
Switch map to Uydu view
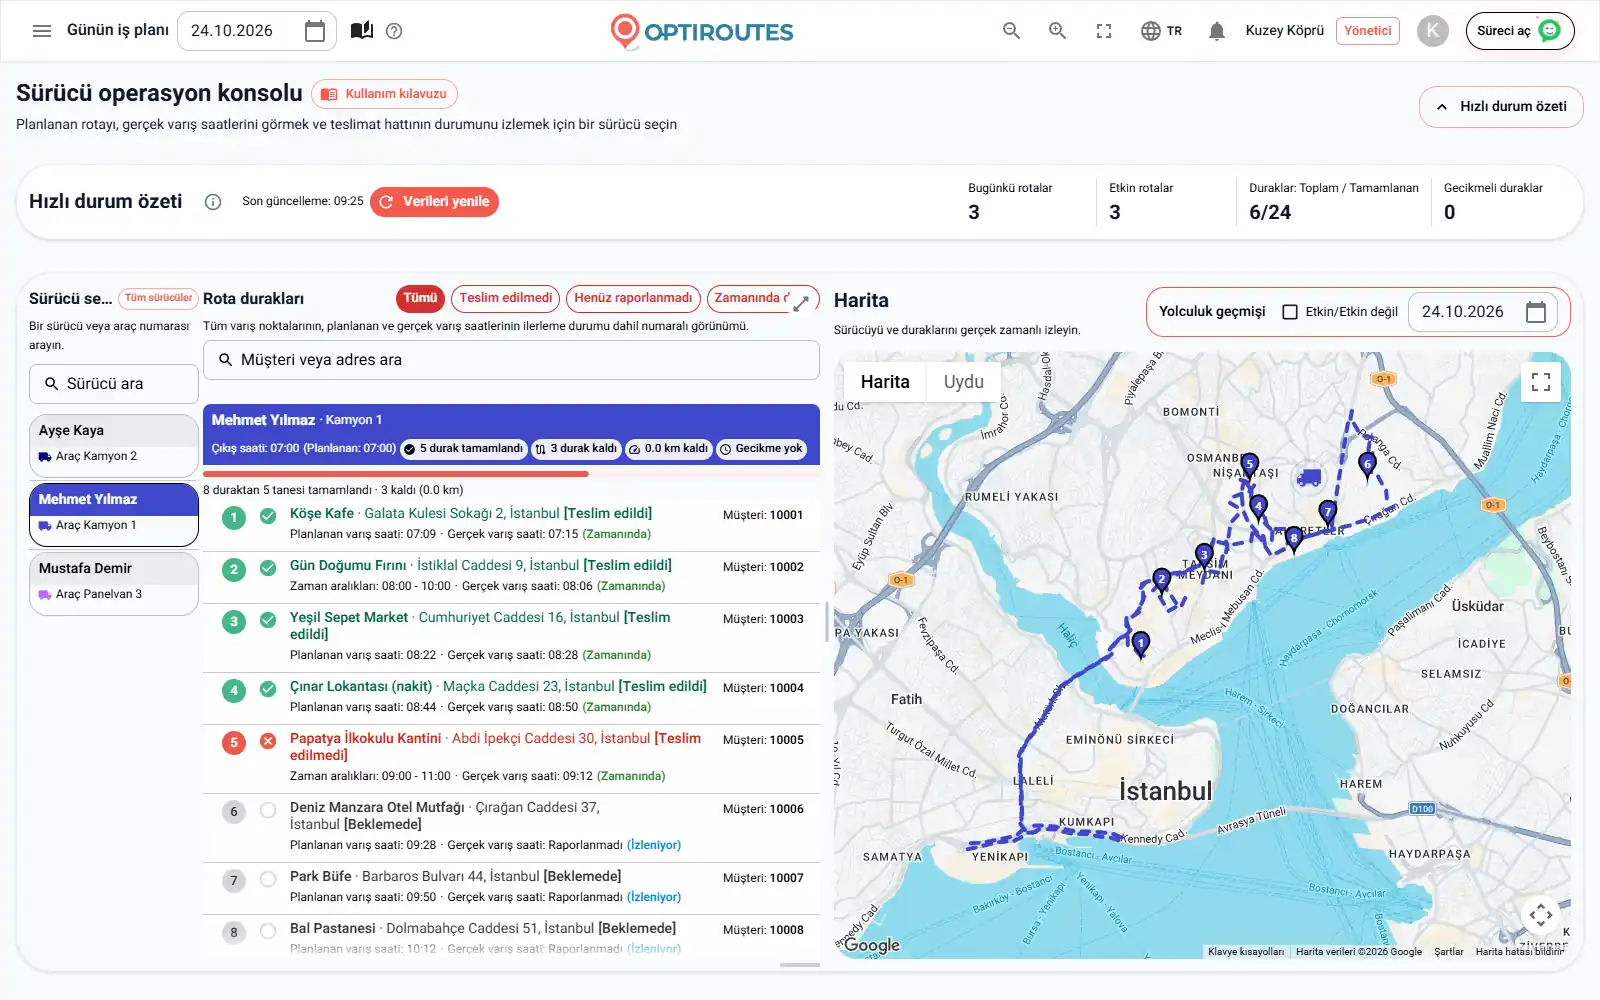coord(964,382)
